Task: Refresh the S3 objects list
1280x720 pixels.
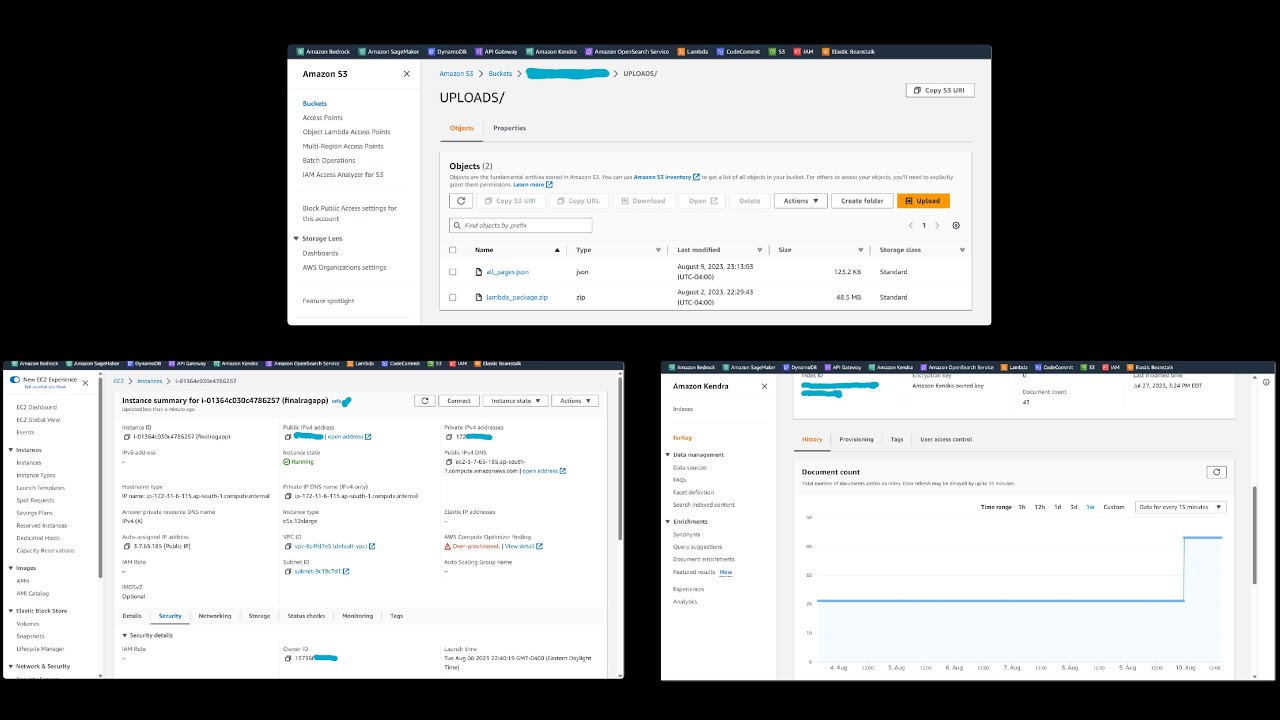Action: tap(461, 201)
